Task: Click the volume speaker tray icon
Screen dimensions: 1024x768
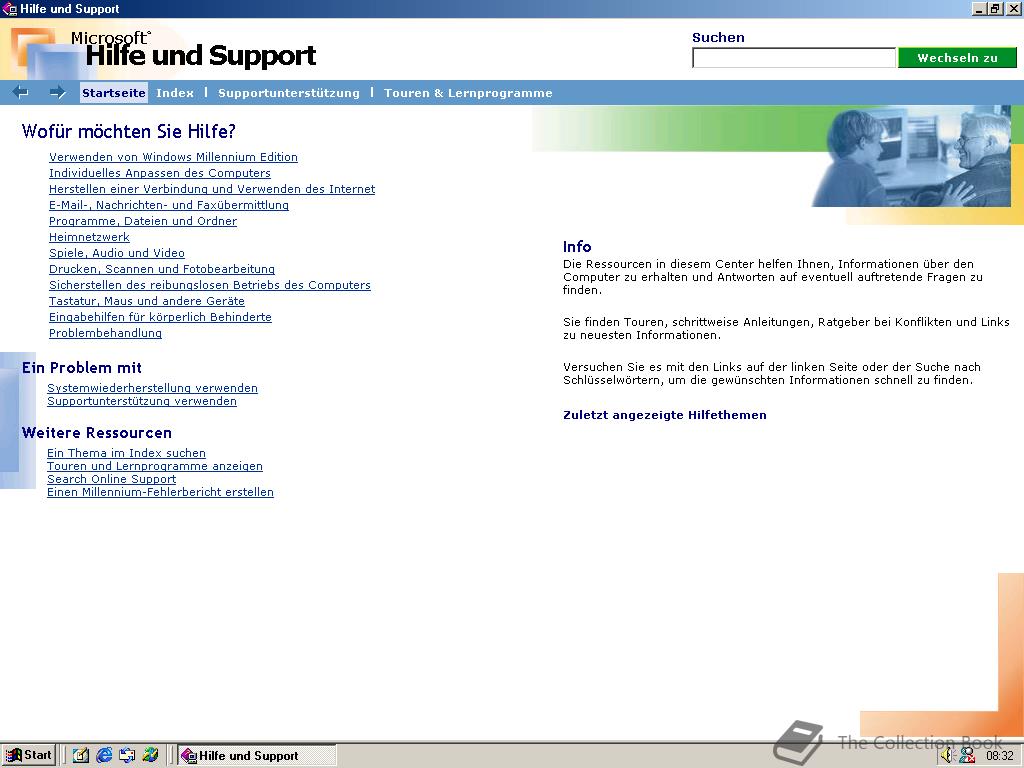Action: pos(948,756)
